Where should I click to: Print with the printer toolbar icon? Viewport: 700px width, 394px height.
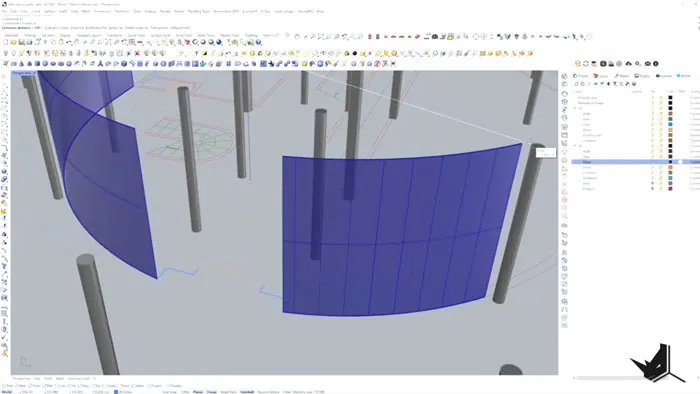29,42
